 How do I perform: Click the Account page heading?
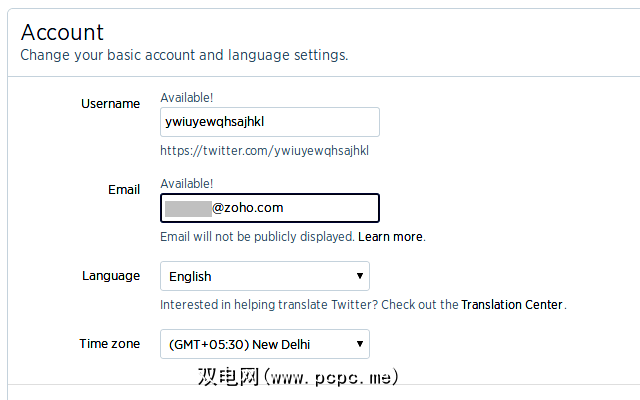(x=62, y=32)
